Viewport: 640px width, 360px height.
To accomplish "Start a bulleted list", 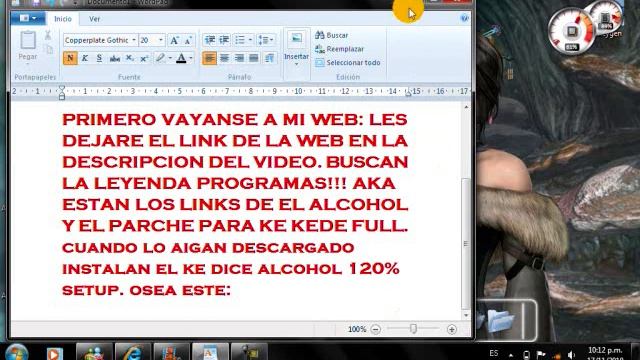I will 240,40.
